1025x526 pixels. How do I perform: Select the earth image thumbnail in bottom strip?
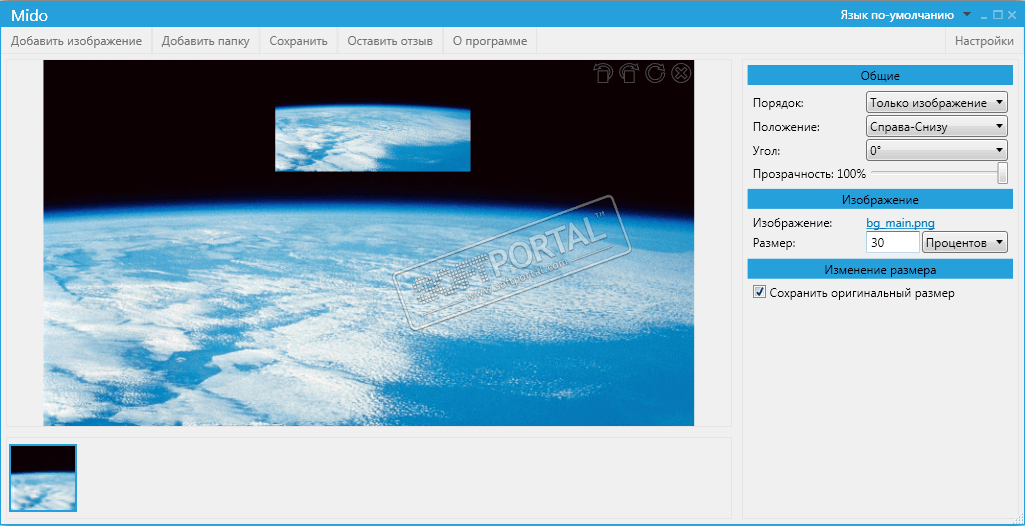point(43,478)
